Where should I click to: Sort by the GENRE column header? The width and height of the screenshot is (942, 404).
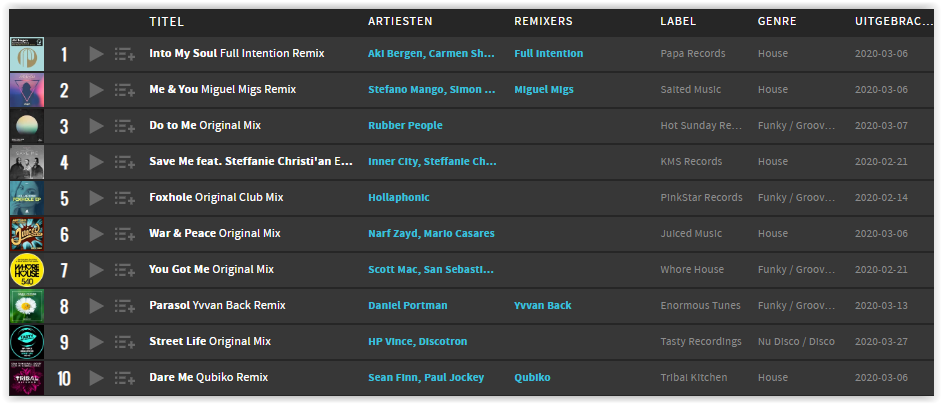(777, 22)
